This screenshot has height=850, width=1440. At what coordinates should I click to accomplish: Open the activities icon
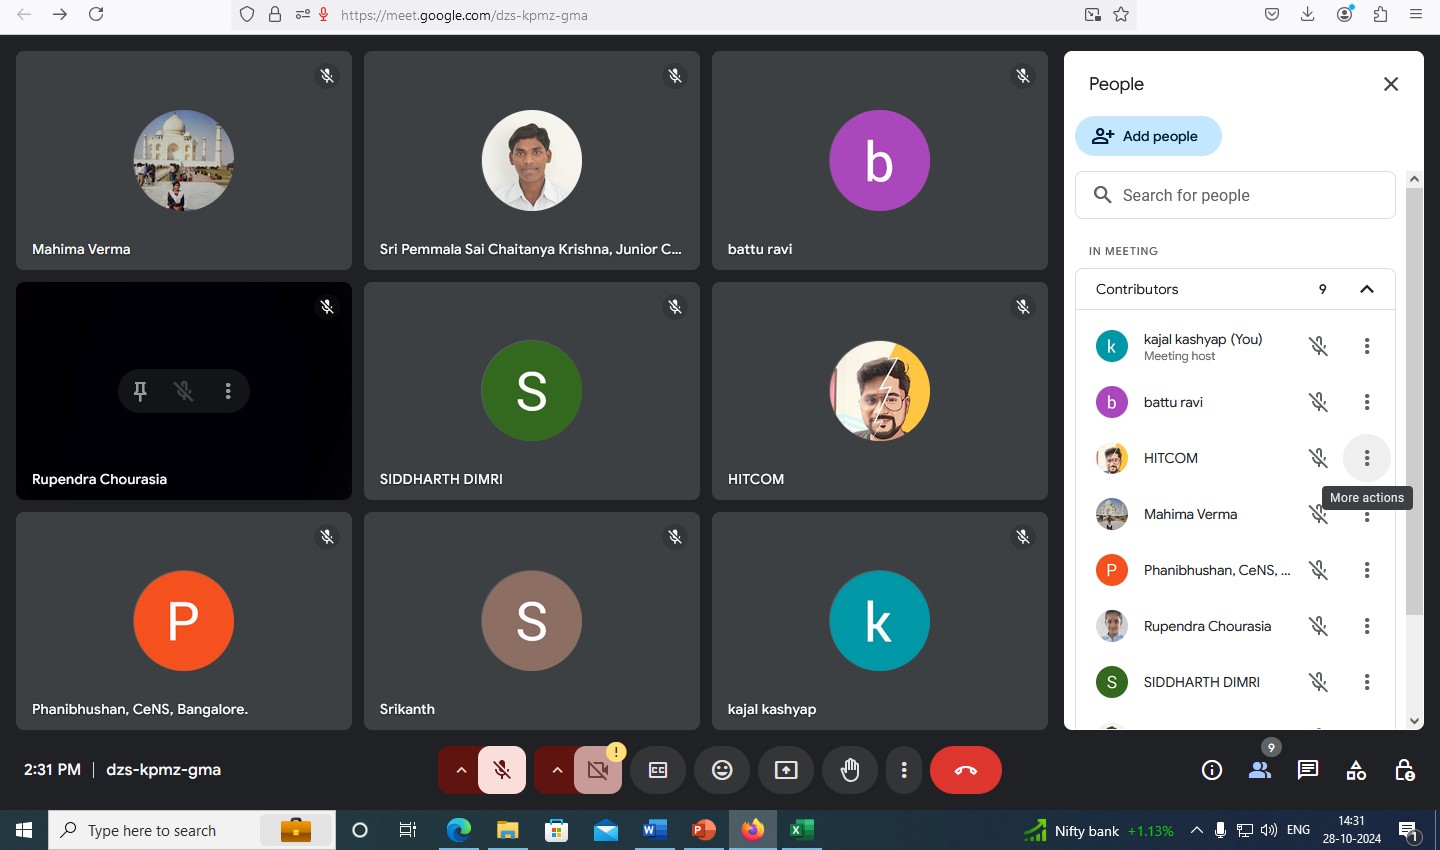click(1356, 770)
